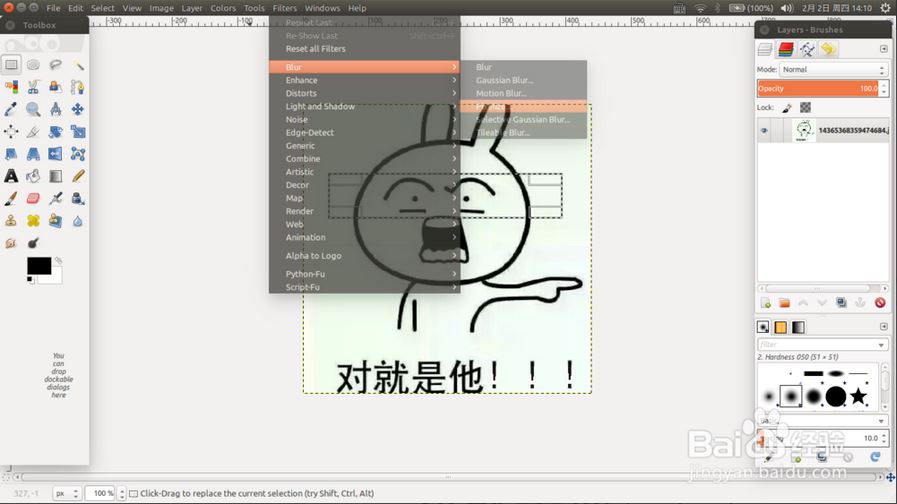Choose Gaussian Blur from Blur submenu
This screenshot has height=504, width=897.
[523, 80]
